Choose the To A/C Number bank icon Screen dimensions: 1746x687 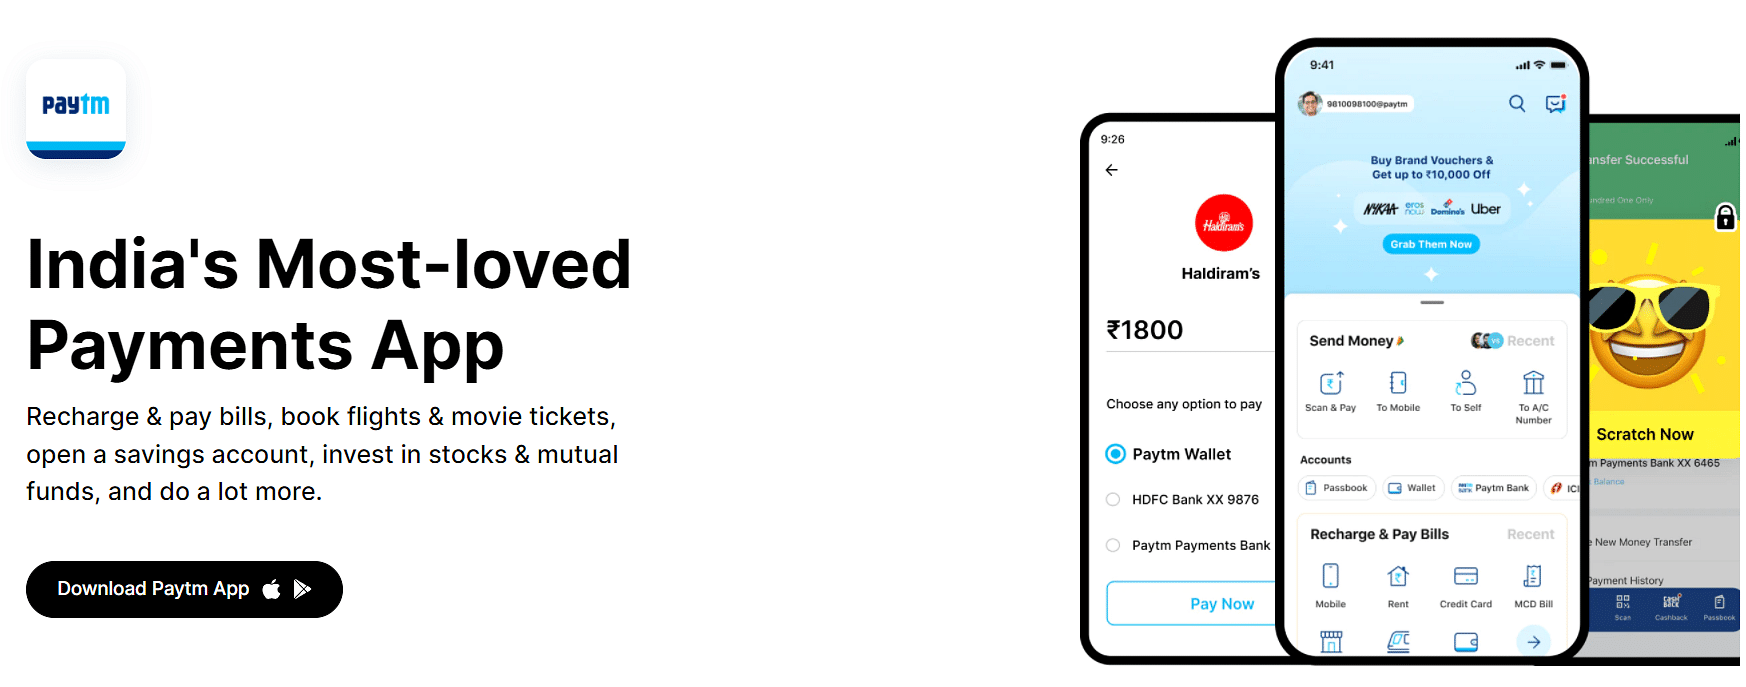click(x=1533, y=383)
